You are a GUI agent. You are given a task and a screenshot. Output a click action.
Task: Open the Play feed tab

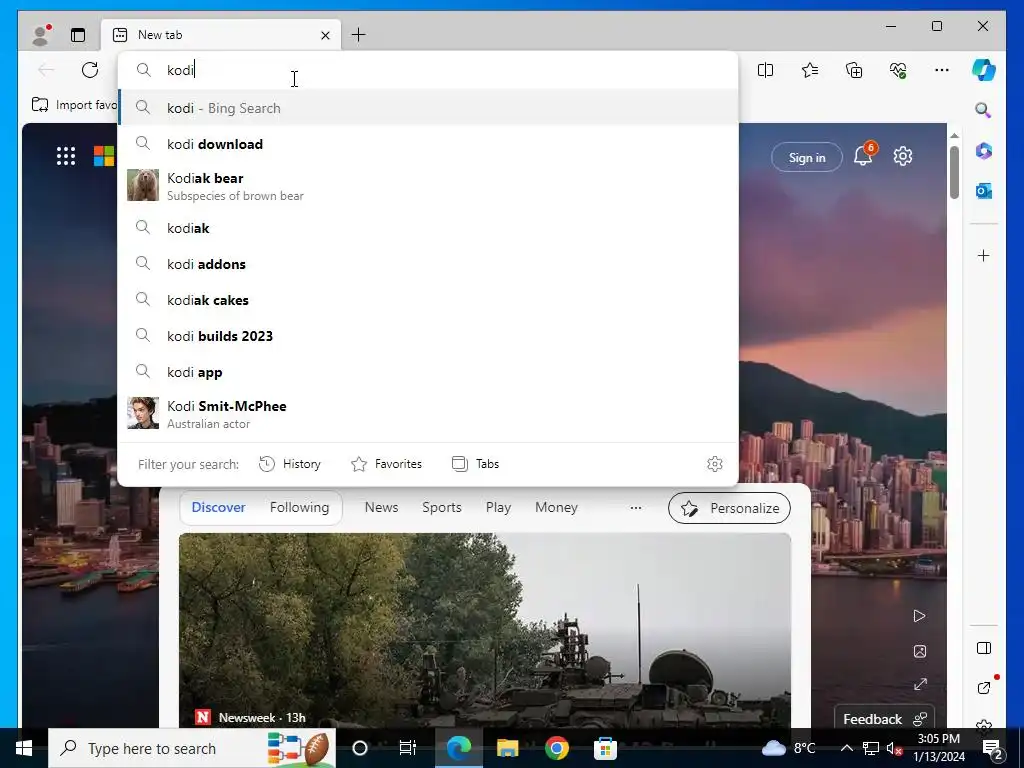click(x=498, y=507)
